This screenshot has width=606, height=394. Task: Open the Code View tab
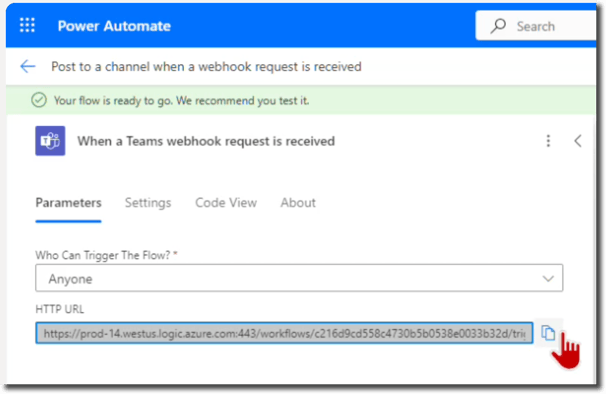click(226, 203)
